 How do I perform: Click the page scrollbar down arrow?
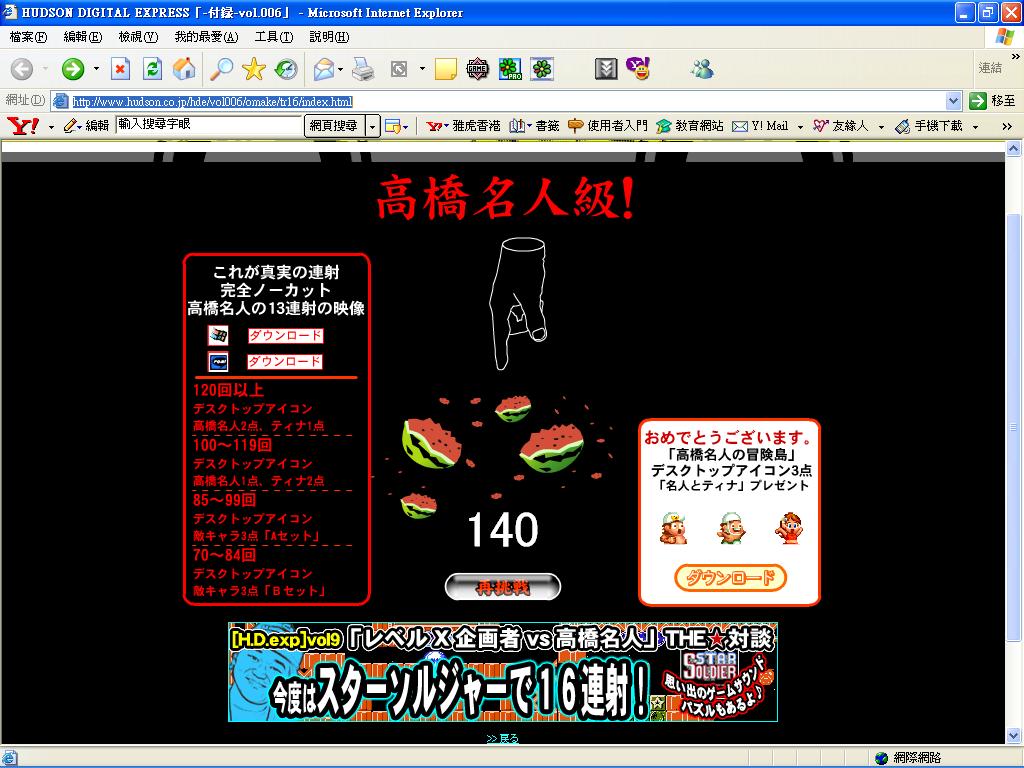coord(1014,735)
